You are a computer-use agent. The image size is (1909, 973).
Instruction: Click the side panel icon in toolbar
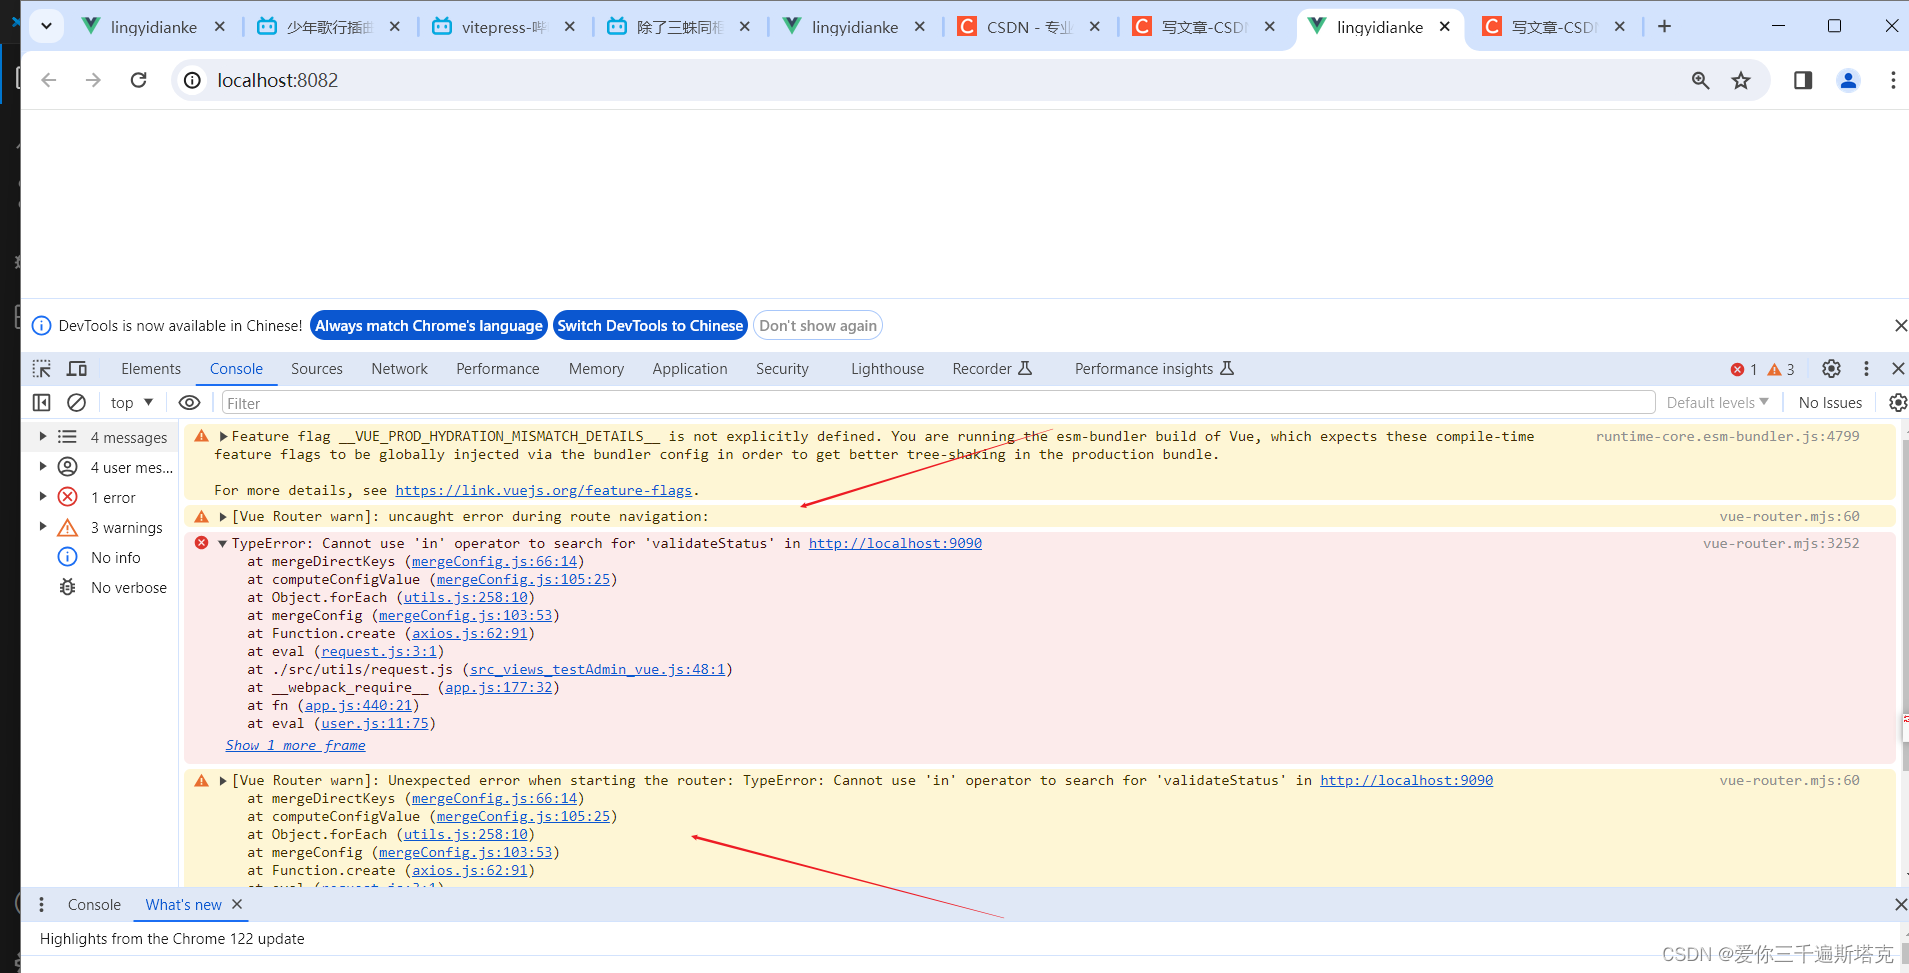(x=1803, y=80)
